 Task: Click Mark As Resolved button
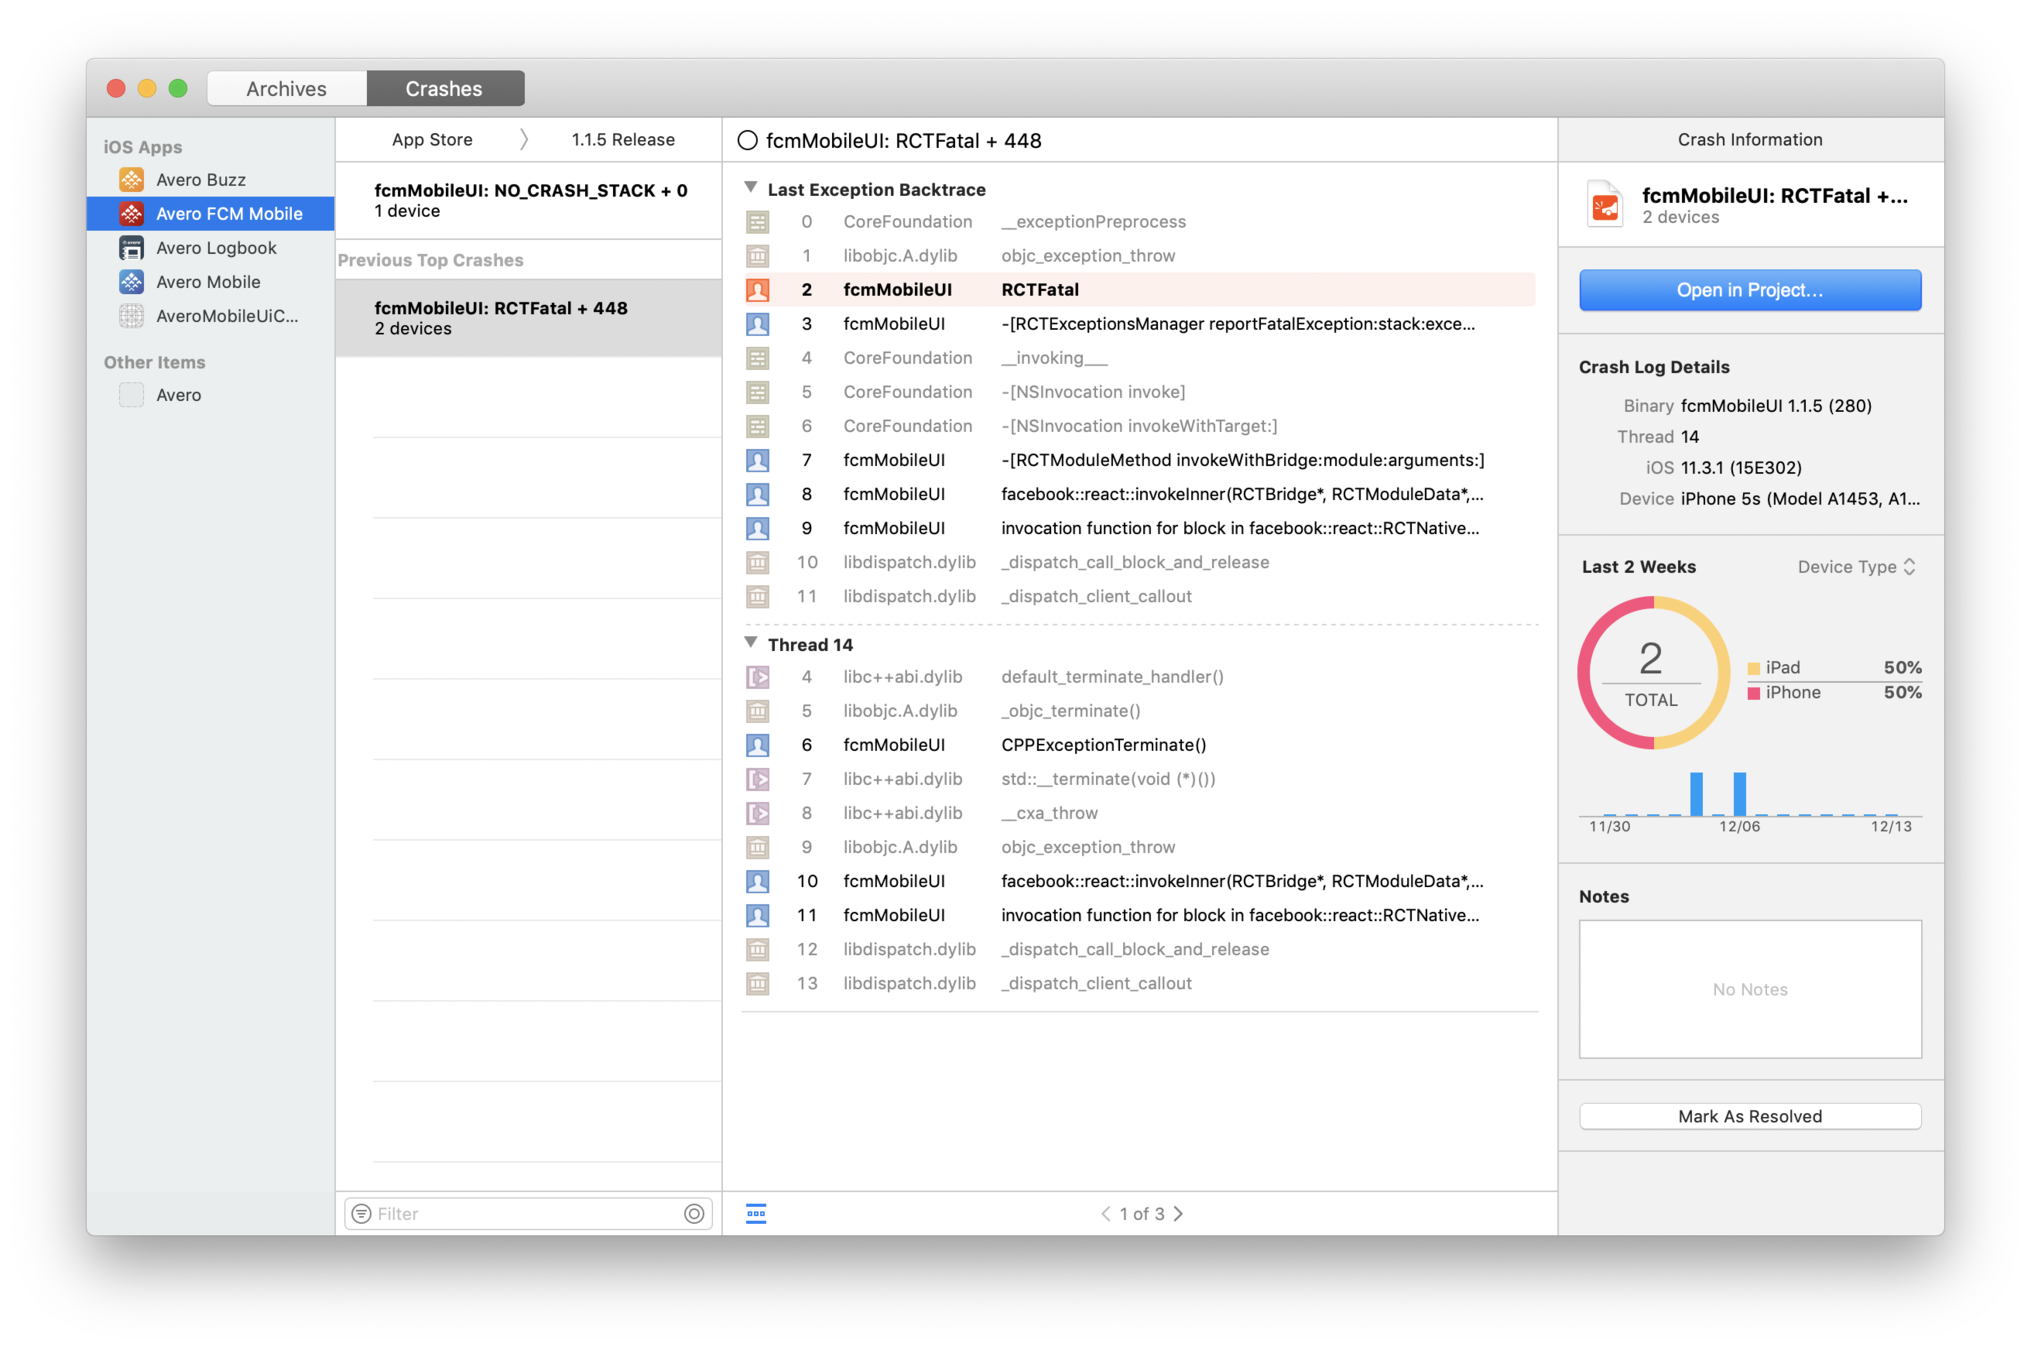coord(1749,1116)
